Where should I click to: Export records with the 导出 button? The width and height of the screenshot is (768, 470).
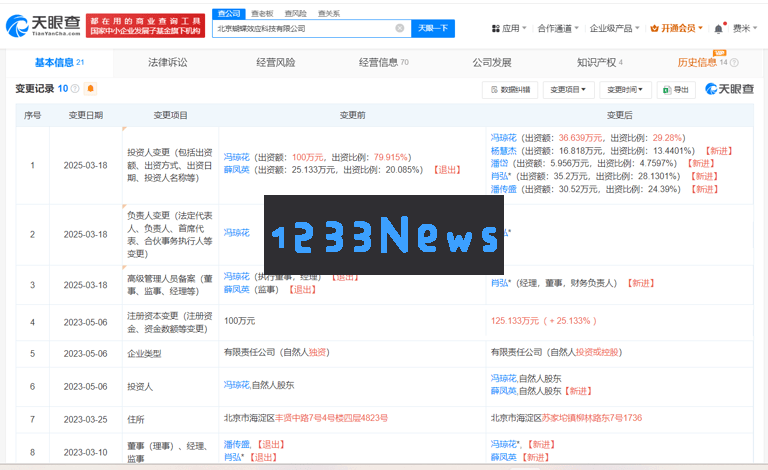pyautogui.click(x=676, y=90)
